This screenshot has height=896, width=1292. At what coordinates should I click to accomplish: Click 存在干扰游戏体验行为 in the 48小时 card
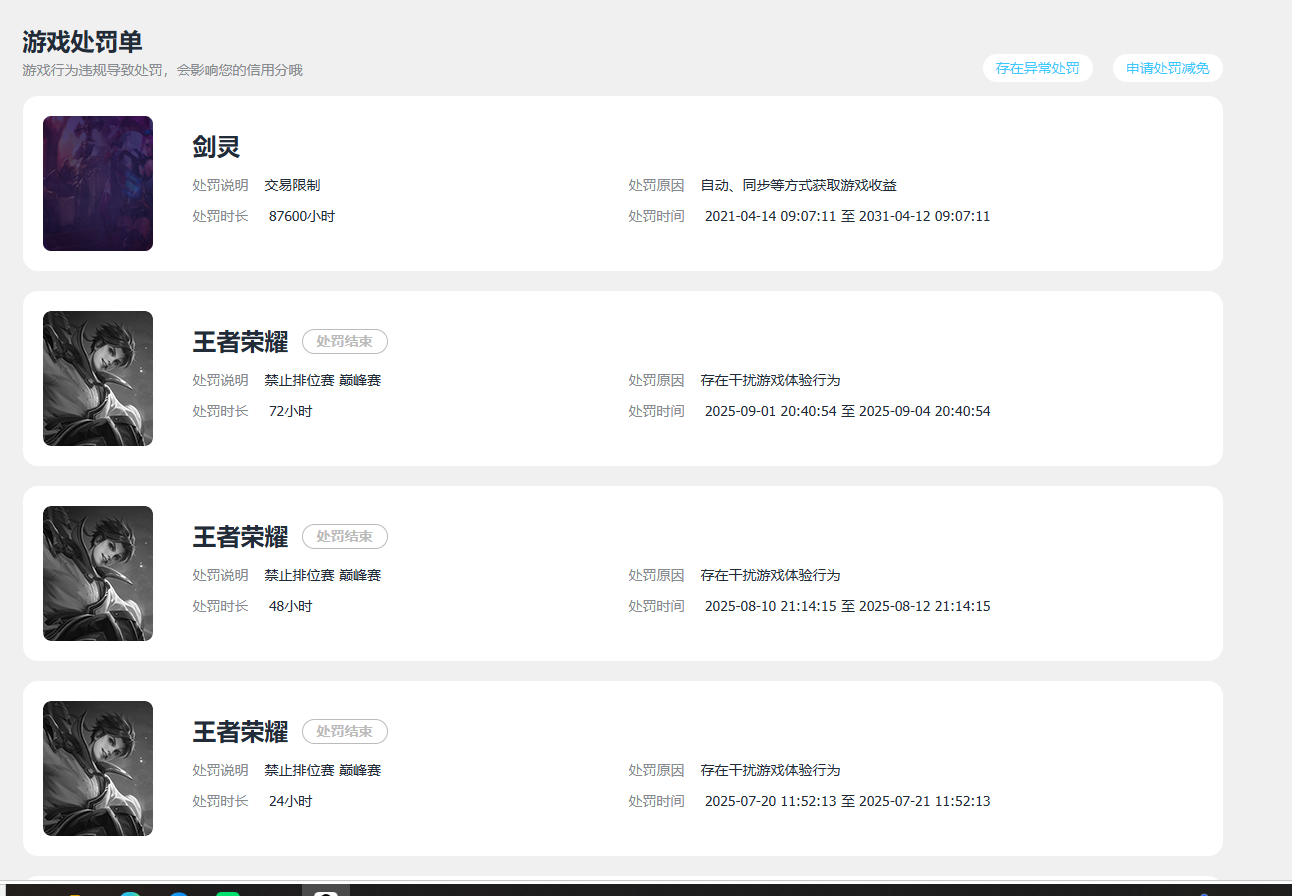770,575
